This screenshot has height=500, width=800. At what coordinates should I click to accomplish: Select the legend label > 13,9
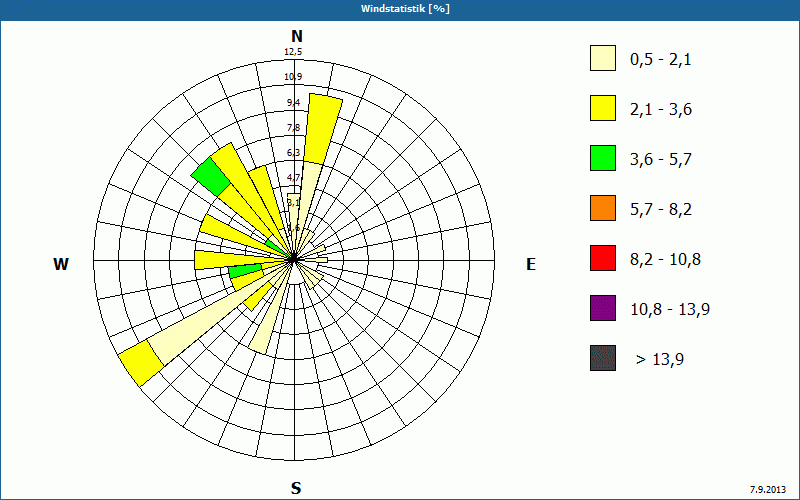660,360
